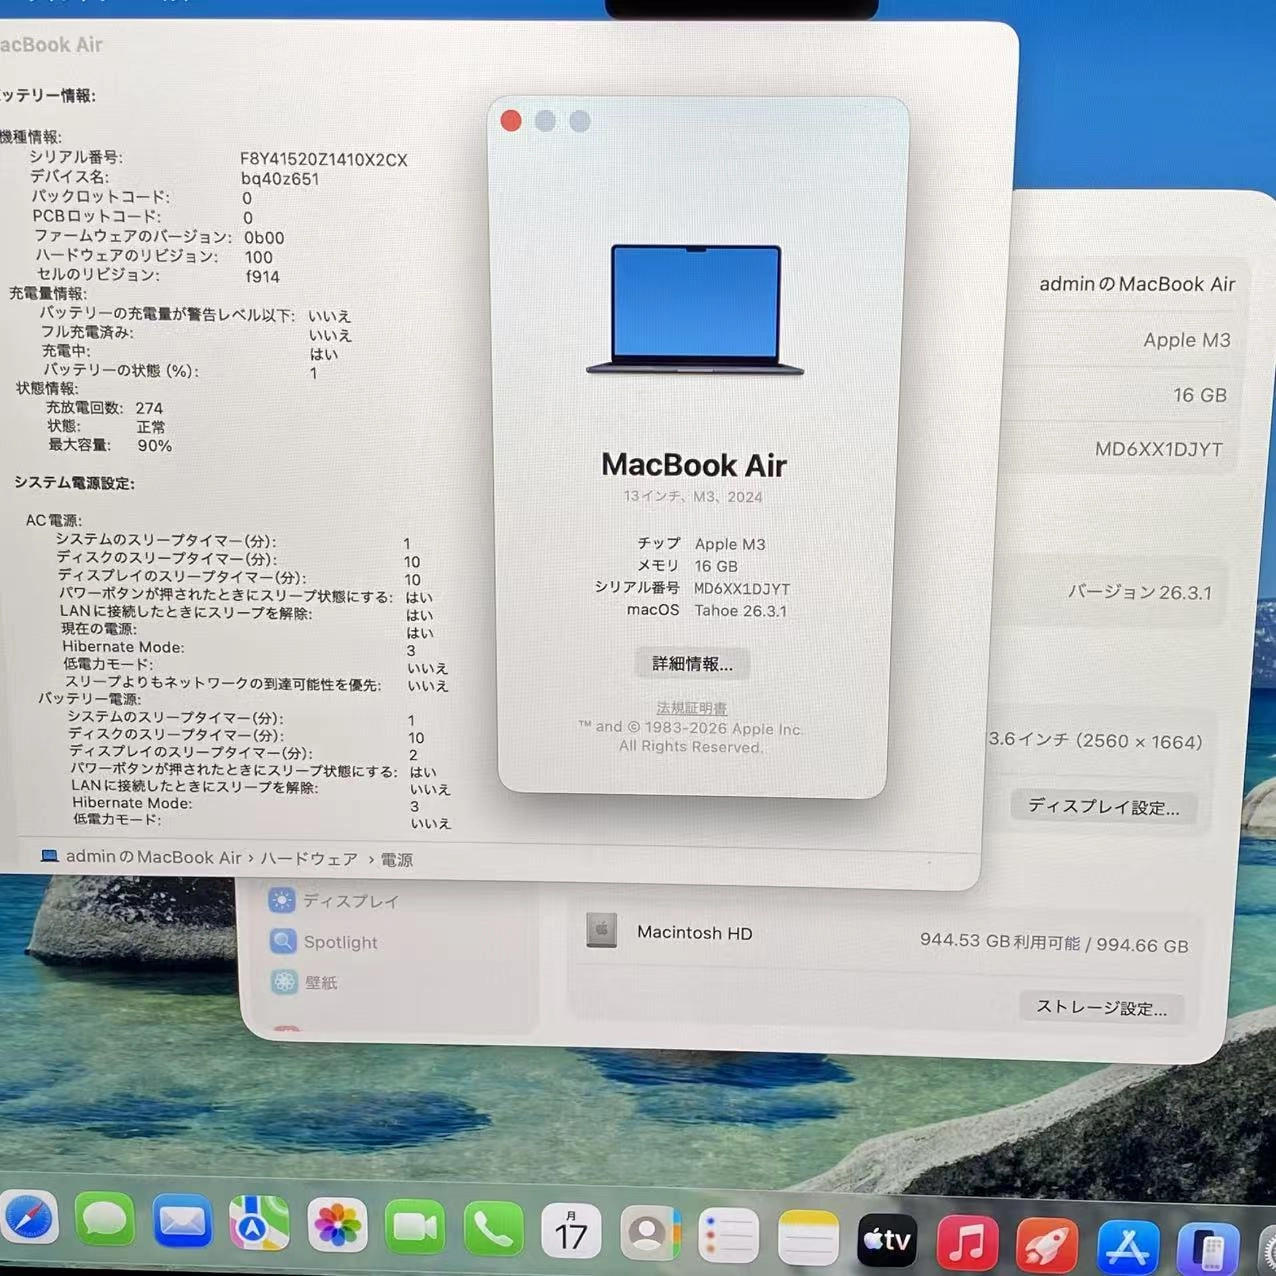Open the Notes app in the Dock
The height and width of the screenshot is (1276, 1276).
pos(808,1239)
